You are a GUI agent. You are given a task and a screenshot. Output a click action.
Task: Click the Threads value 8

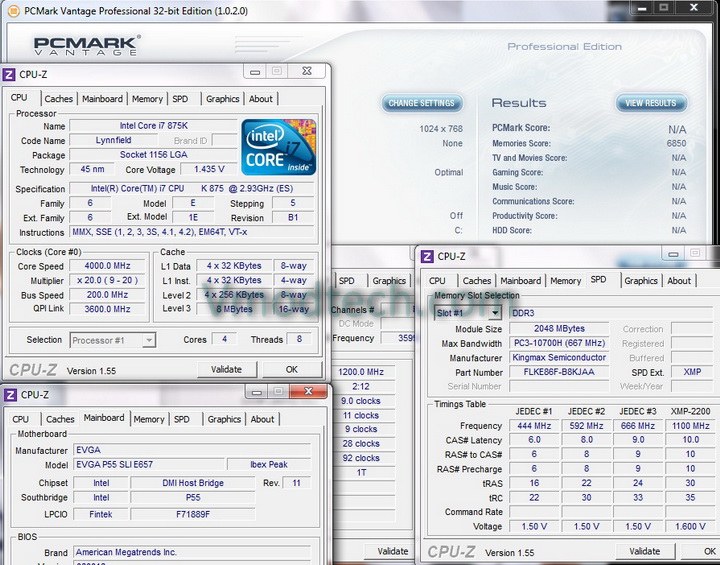pos(299,339)
